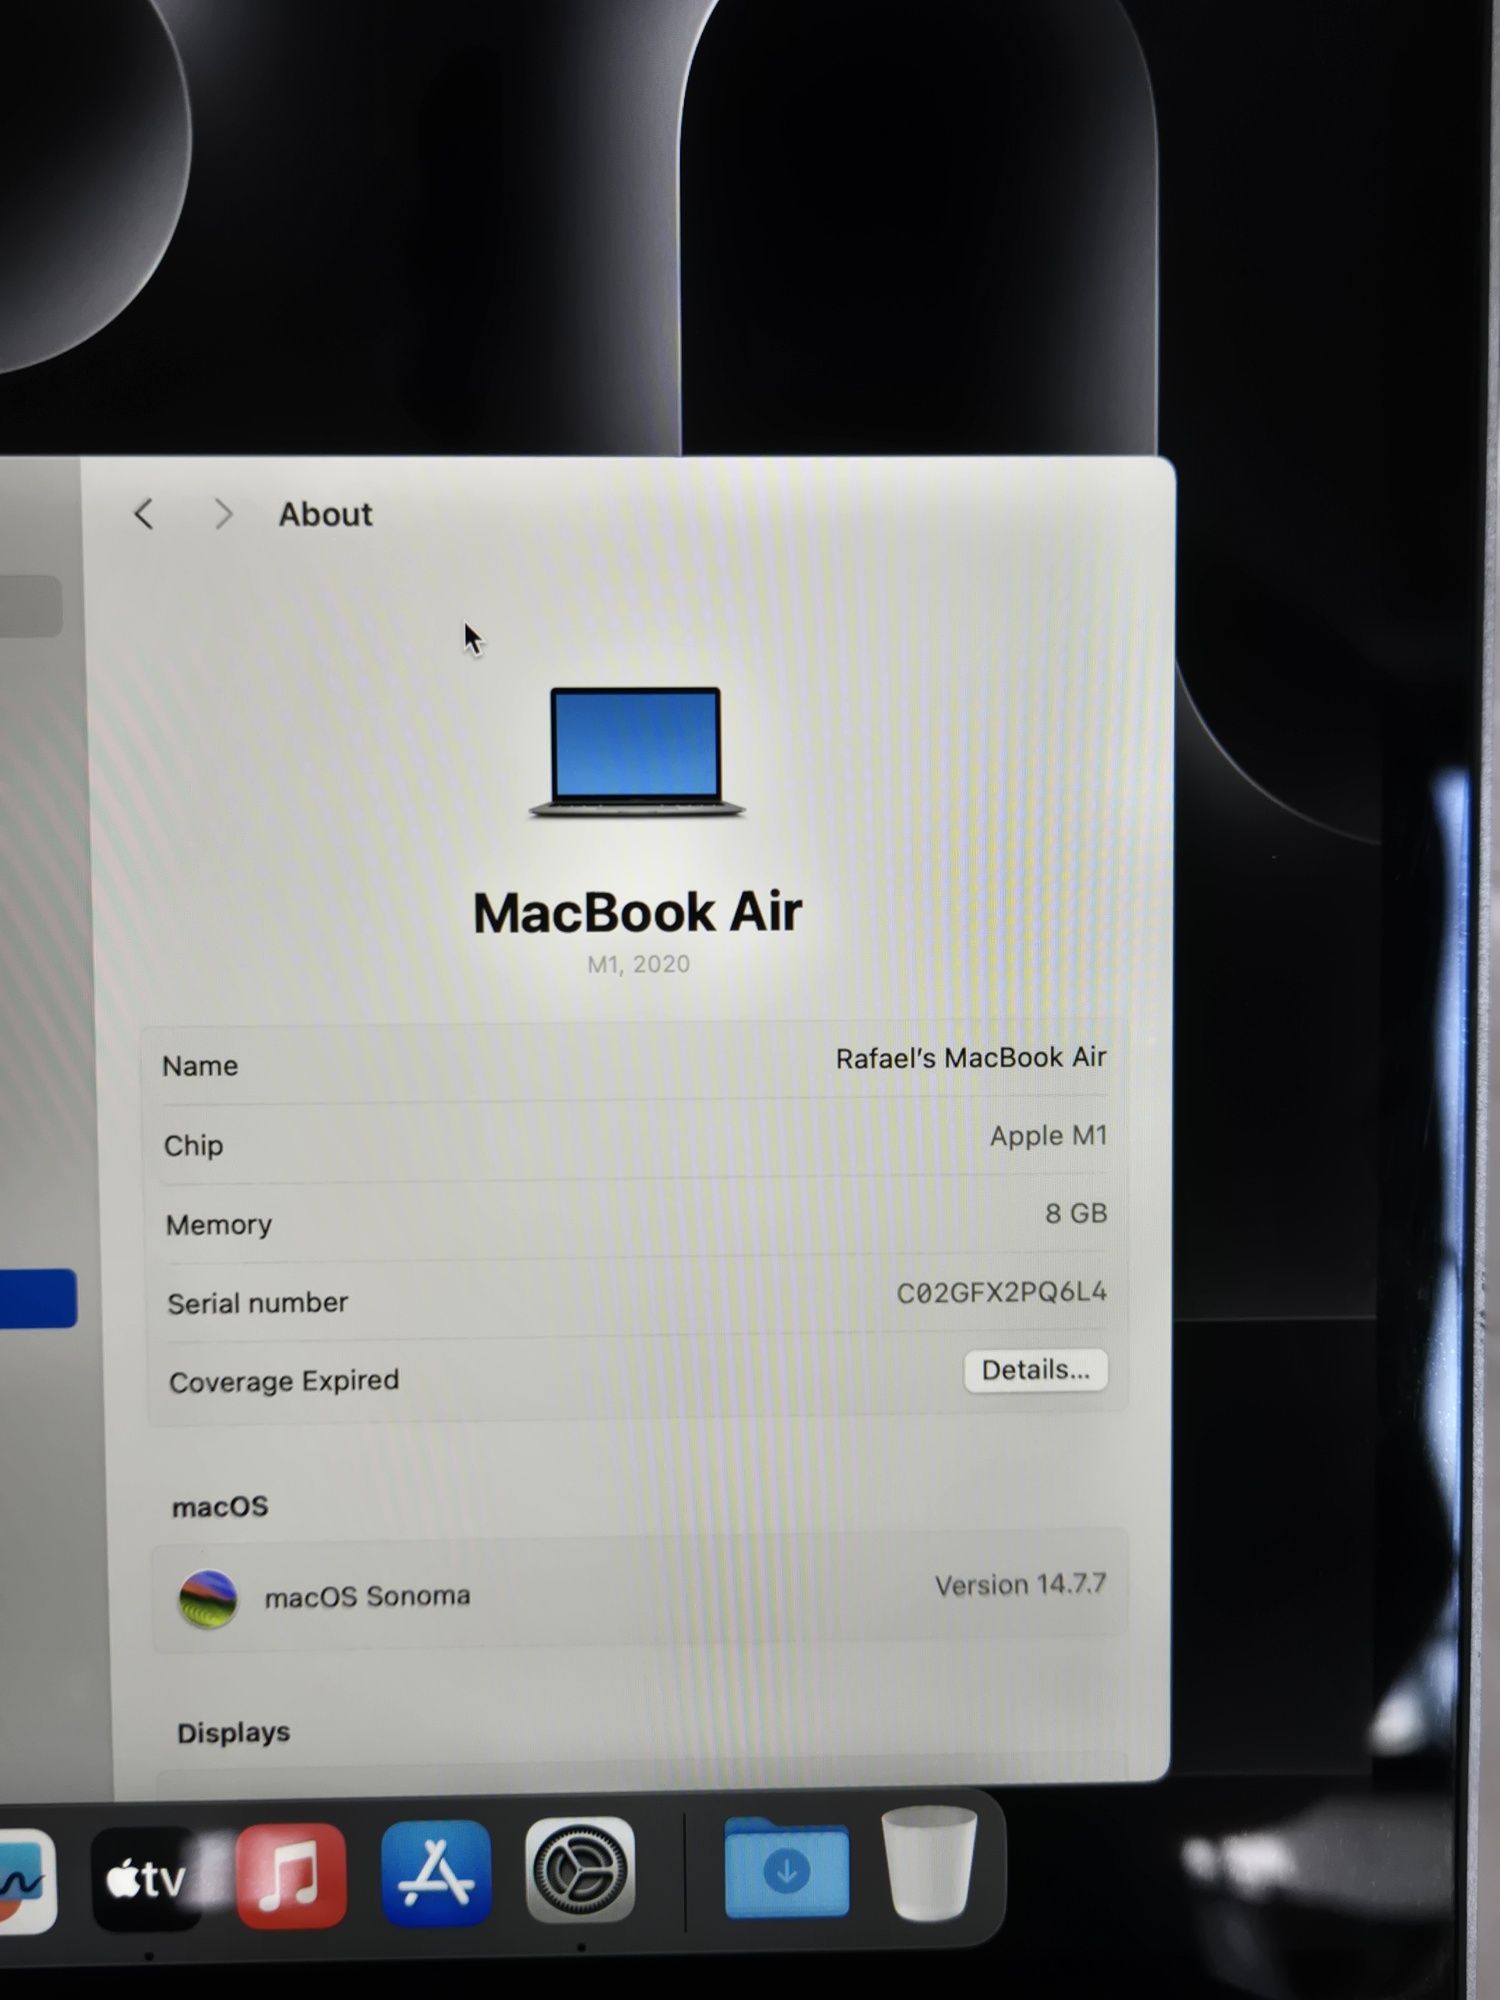Click the Chip label

click(x=193, y=1146)
